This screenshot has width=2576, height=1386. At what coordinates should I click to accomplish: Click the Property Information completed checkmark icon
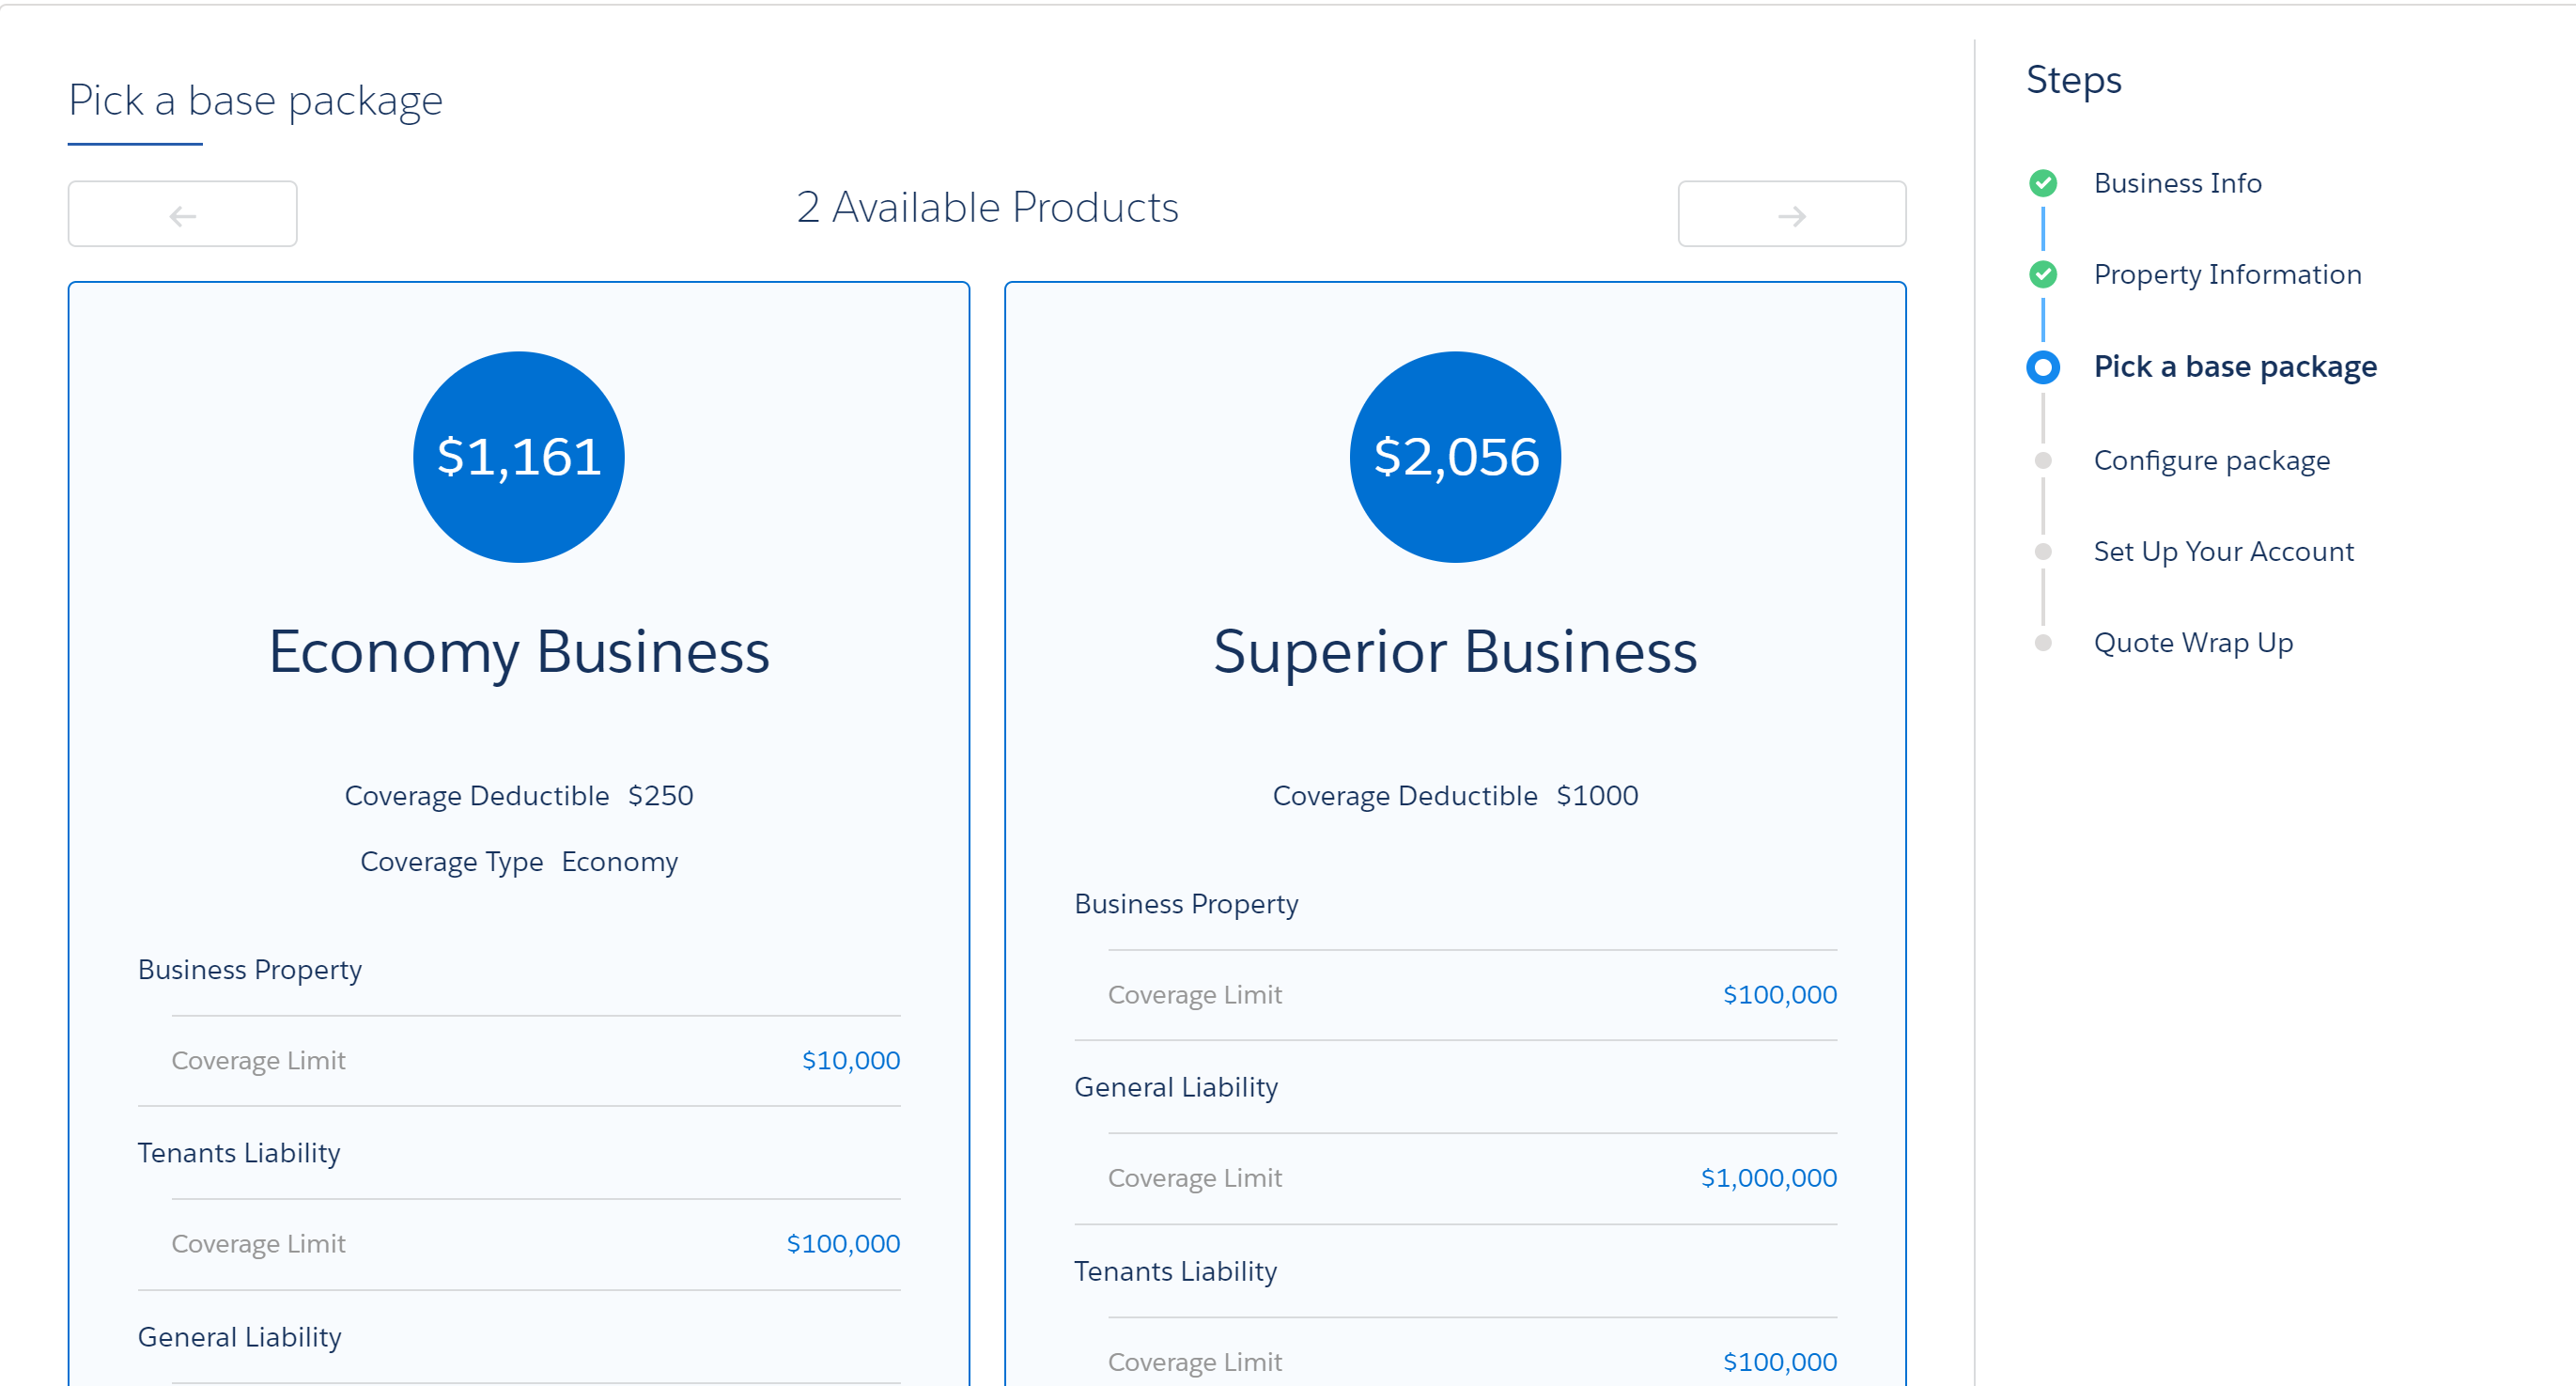tap(2043, 274)
